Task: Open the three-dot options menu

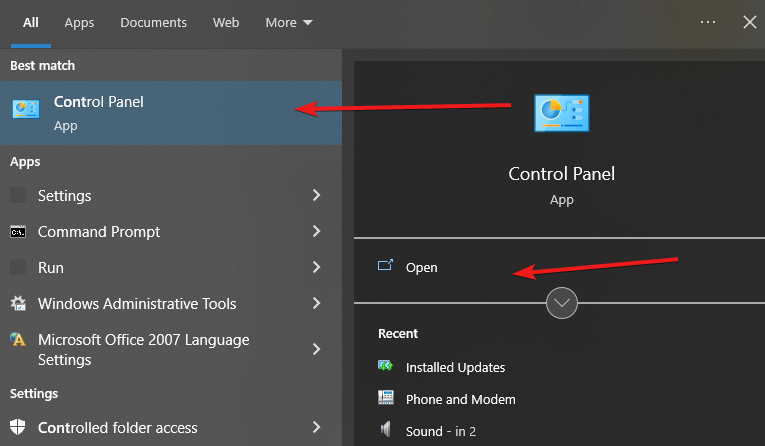Action: 708,22
